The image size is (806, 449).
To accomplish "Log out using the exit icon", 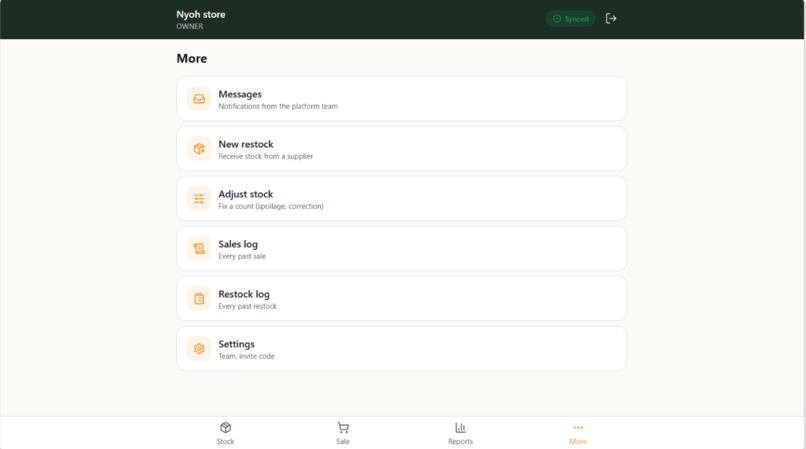I will coord(611,19).
